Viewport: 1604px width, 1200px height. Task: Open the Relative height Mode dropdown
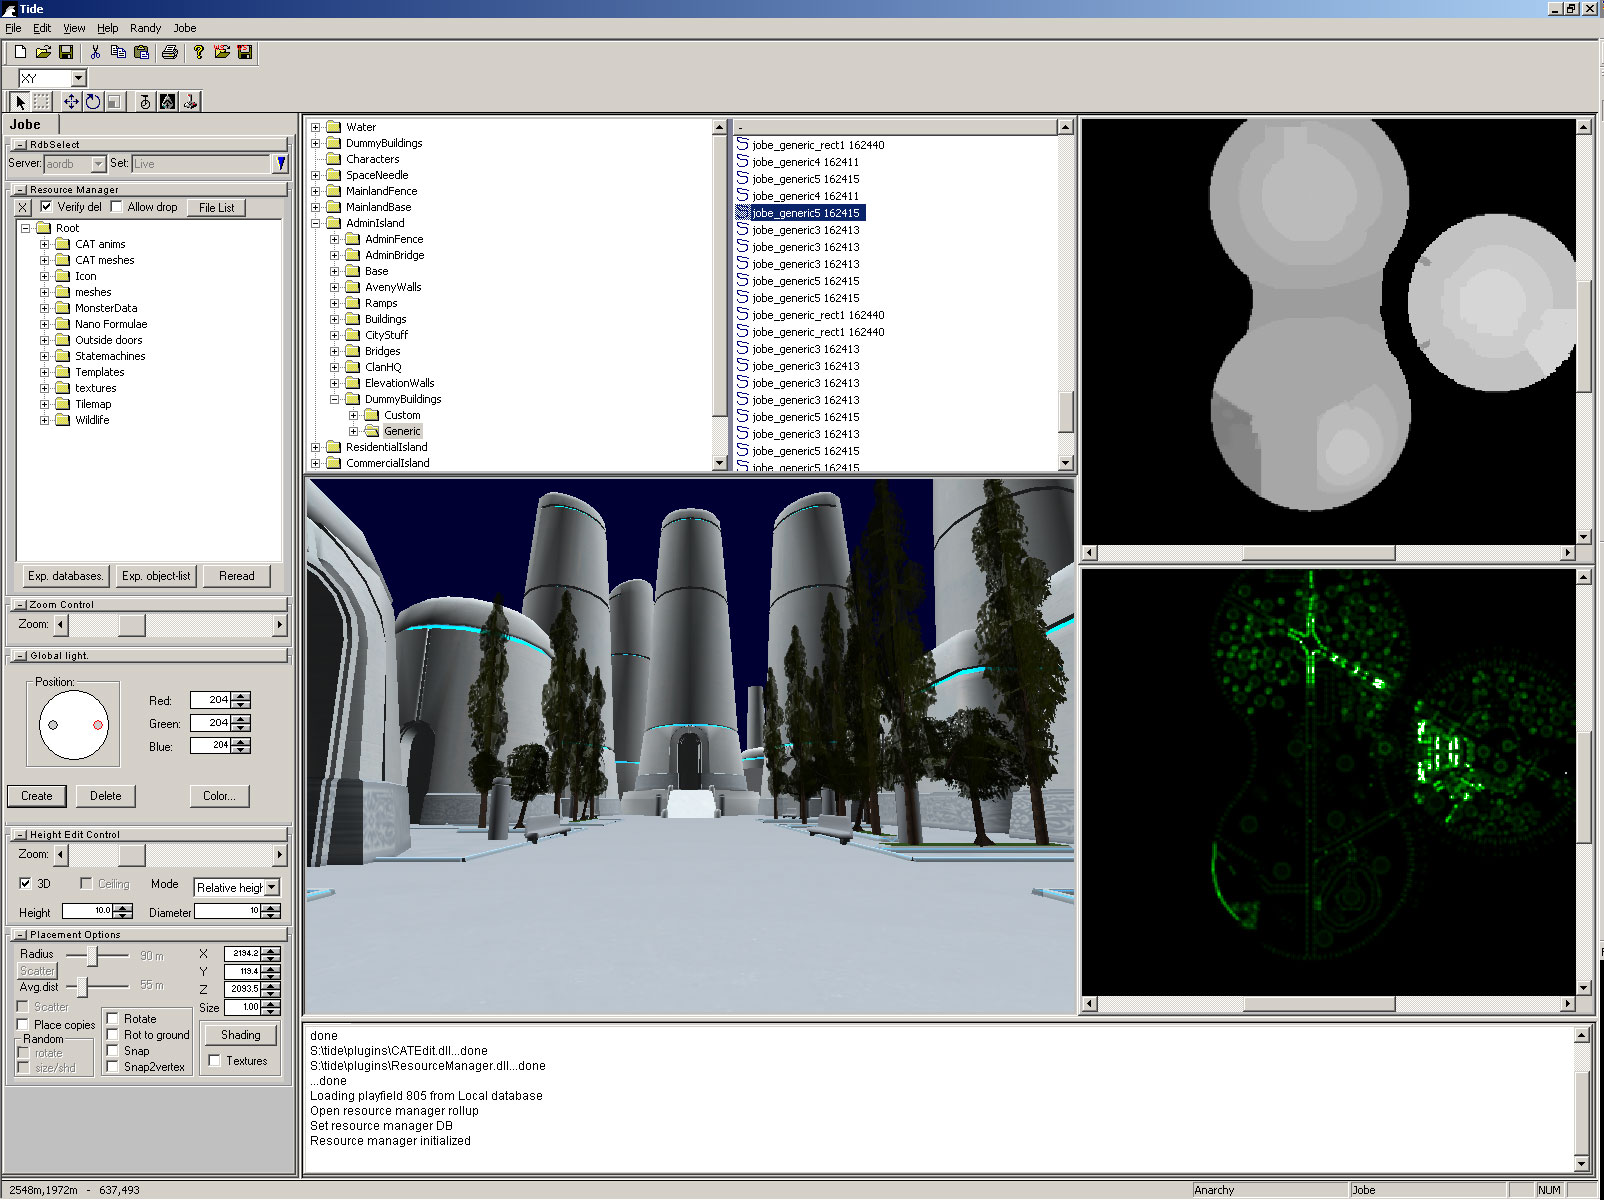[272, 888]
